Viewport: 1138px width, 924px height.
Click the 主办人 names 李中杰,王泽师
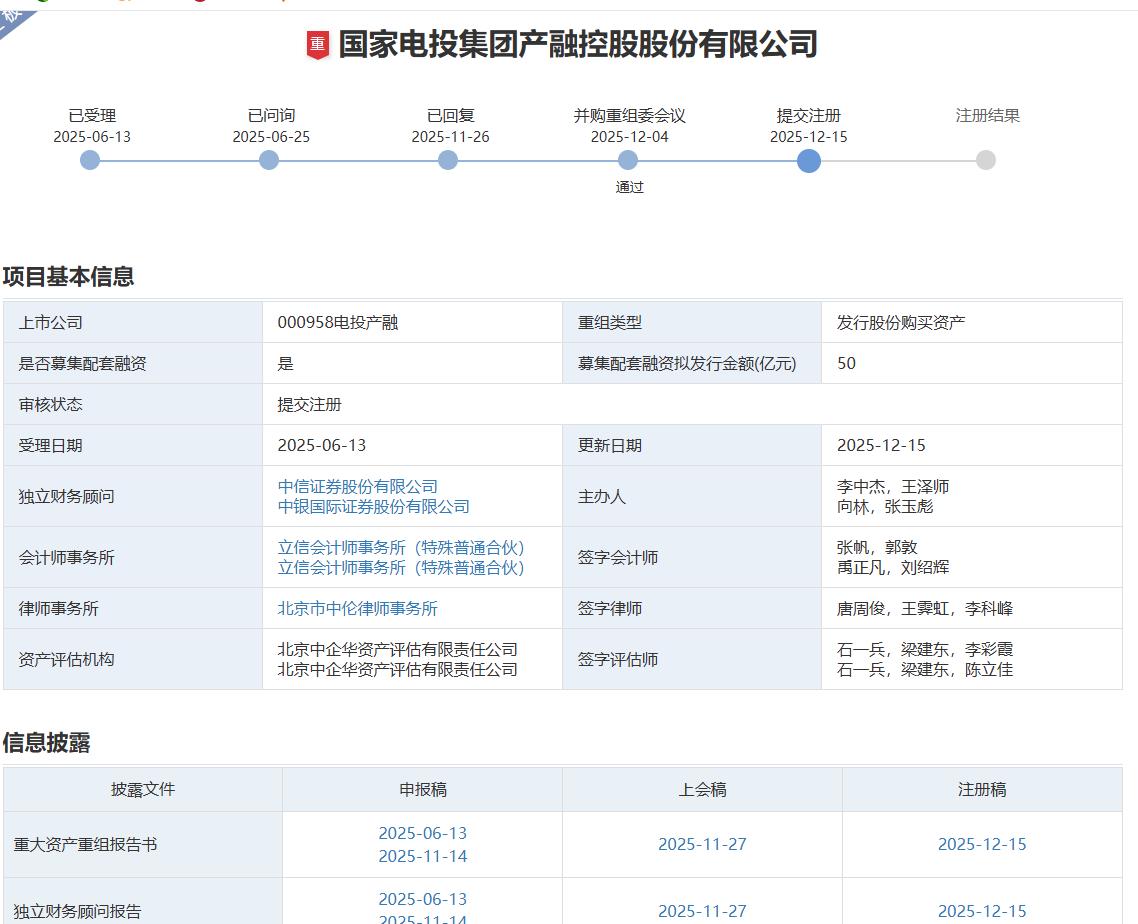(893, 486)
